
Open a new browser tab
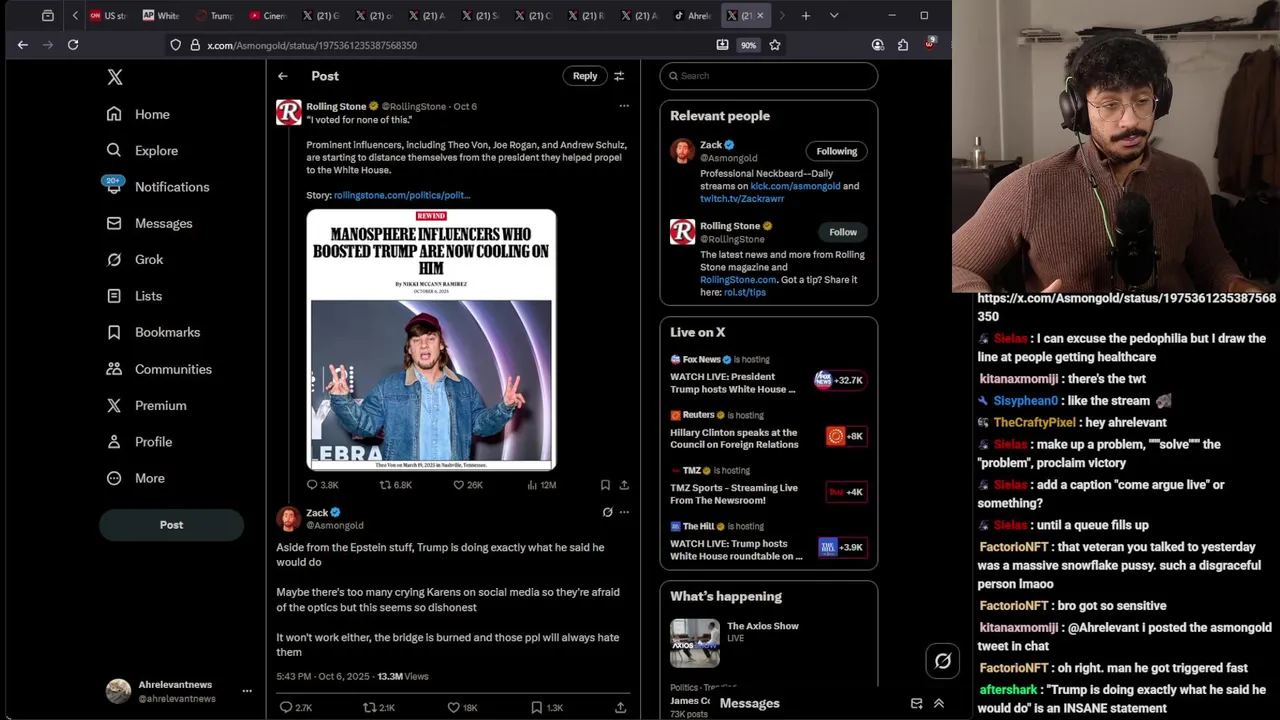[x=806, y=15]
